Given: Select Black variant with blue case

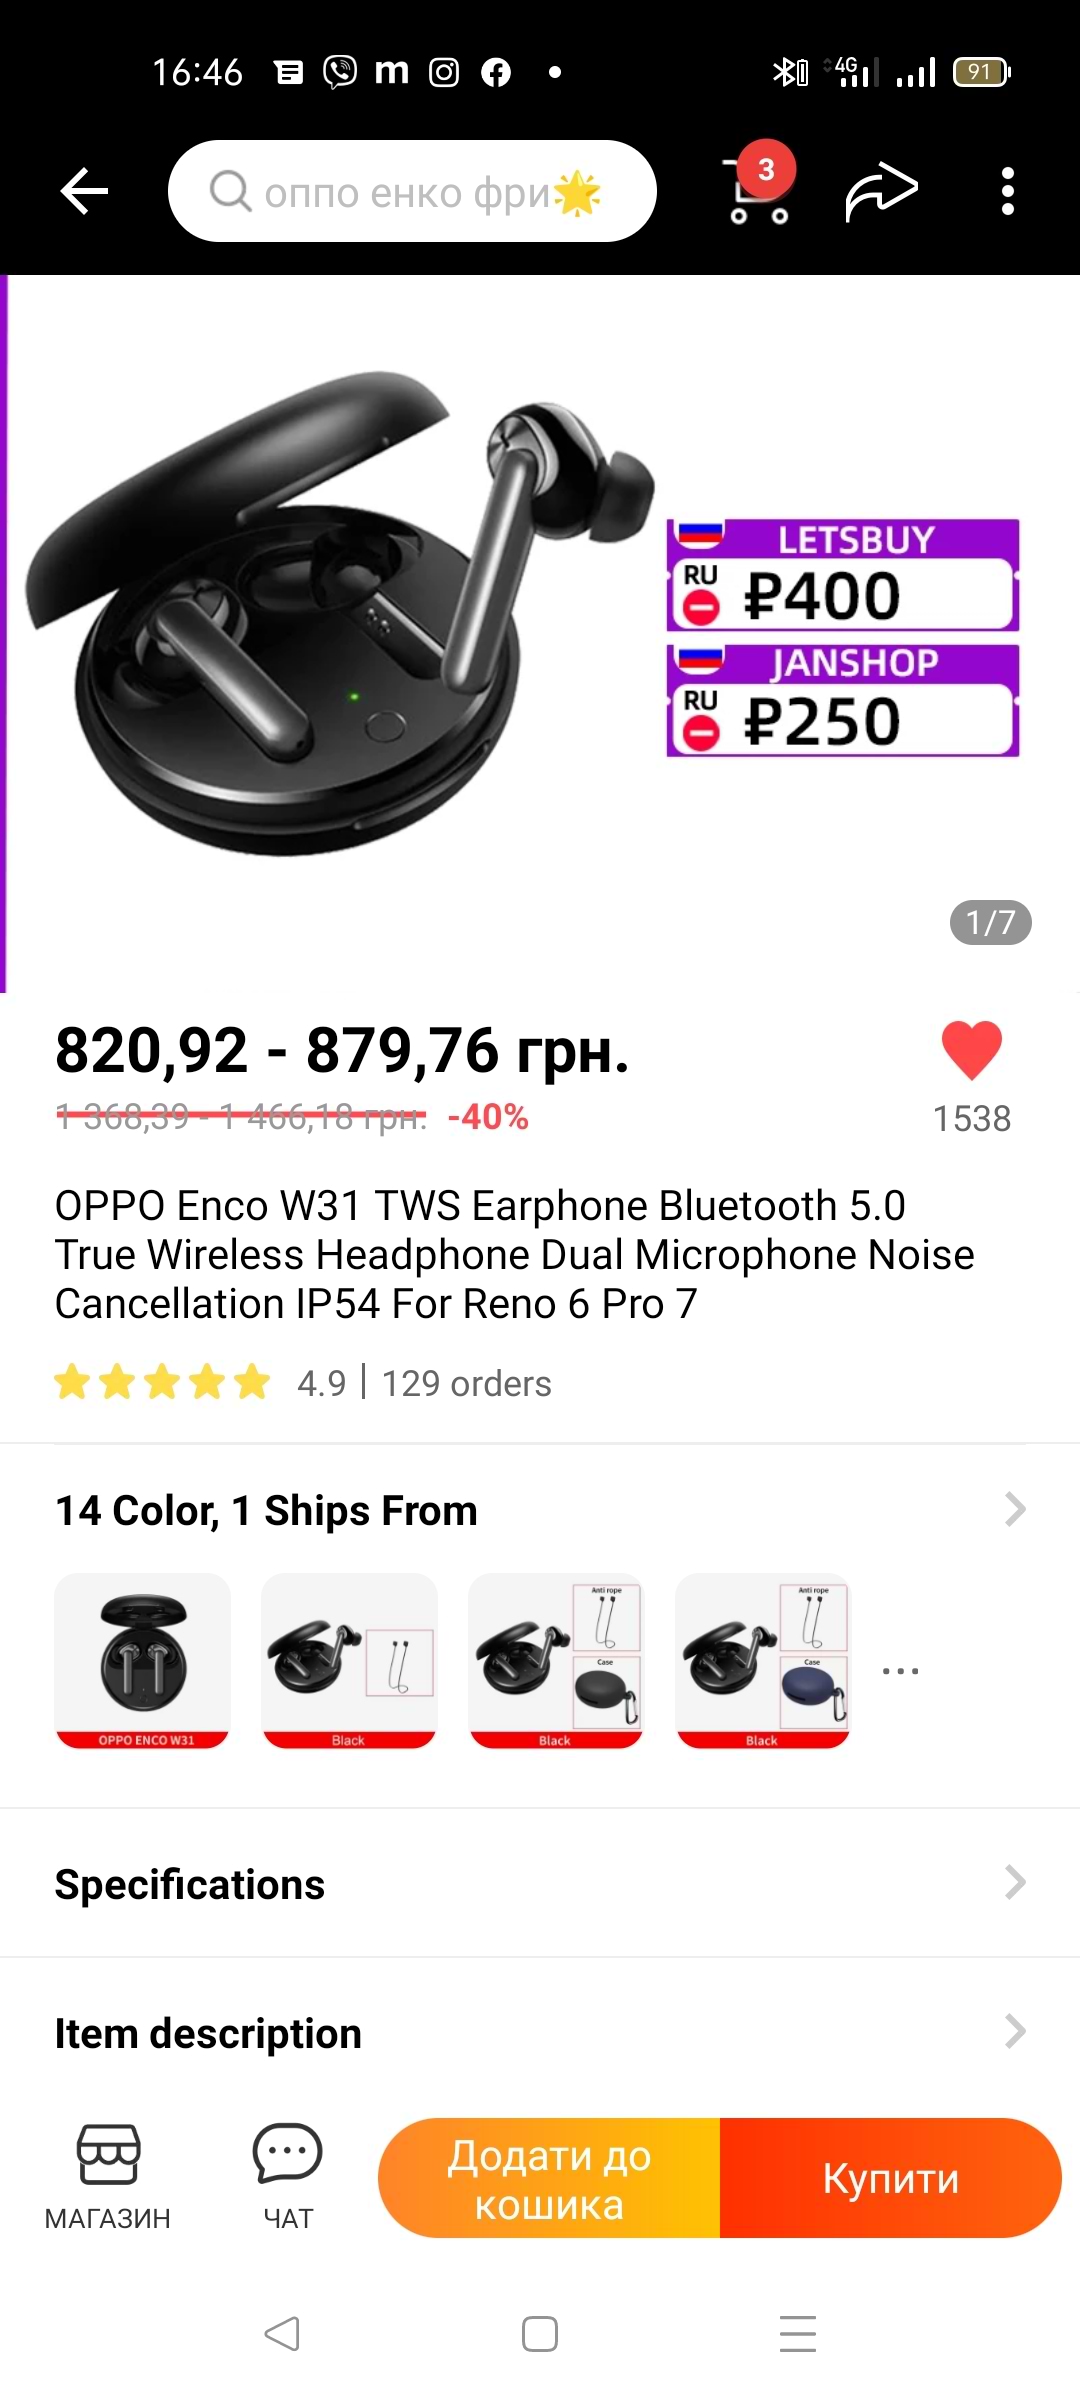Looking at the screenshot, I should click(x=763, y=1660).
